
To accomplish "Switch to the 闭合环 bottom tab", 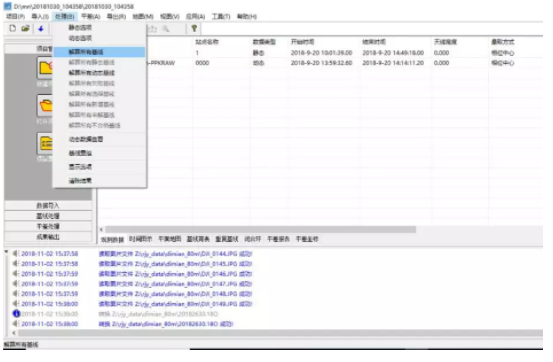I will pyautogui.click(x=253, y=239).
